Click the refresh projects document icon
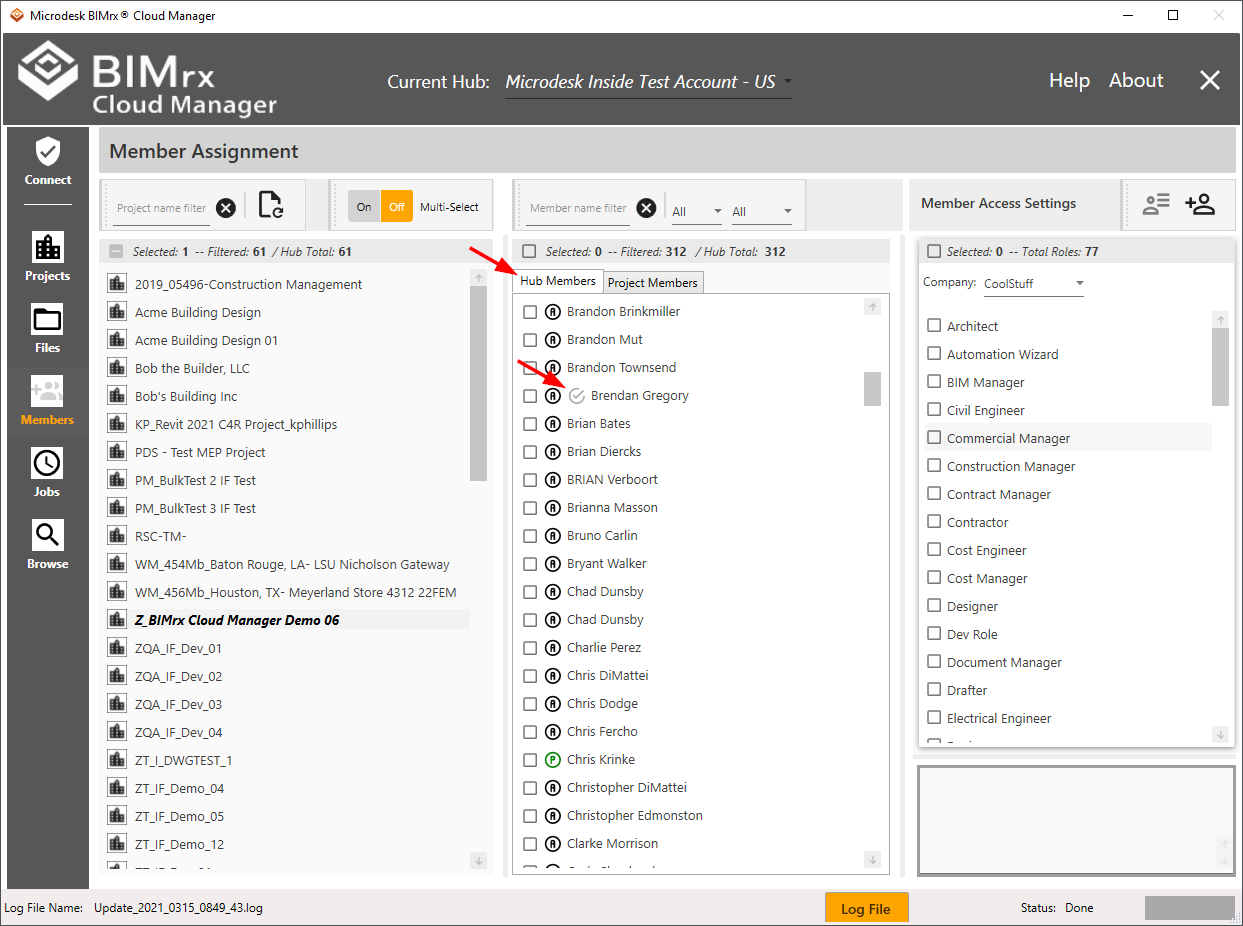 270,205
